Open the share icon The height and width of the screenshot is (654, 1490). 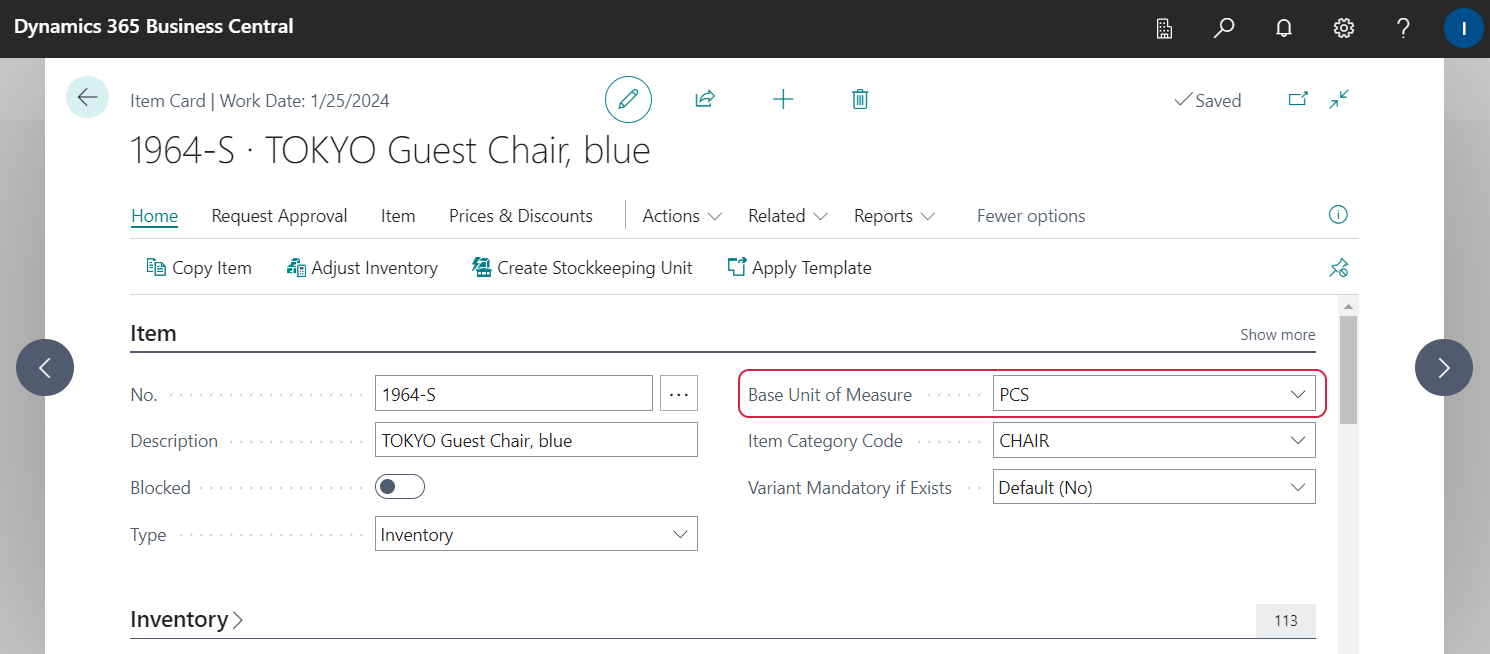pos(705,99)
